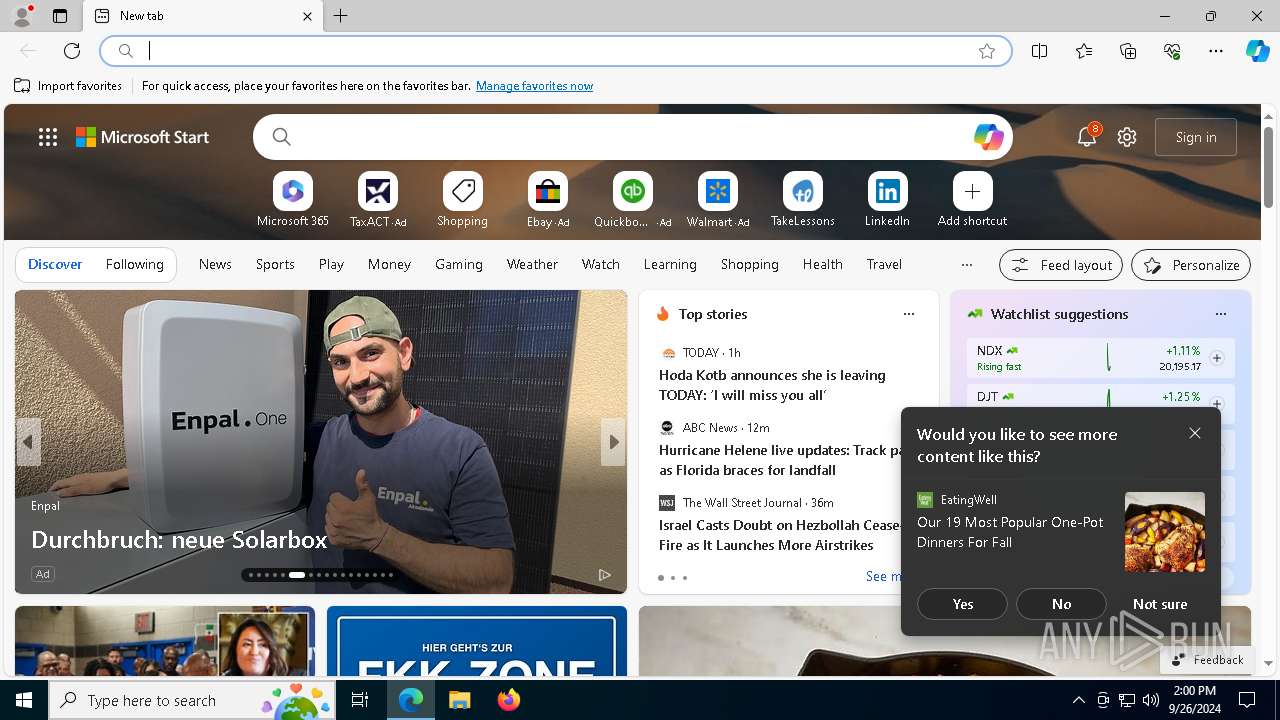1280x720 pixels.
Task: Open the Quickbooks ad shortcut
Action: (x=632, y=200)
